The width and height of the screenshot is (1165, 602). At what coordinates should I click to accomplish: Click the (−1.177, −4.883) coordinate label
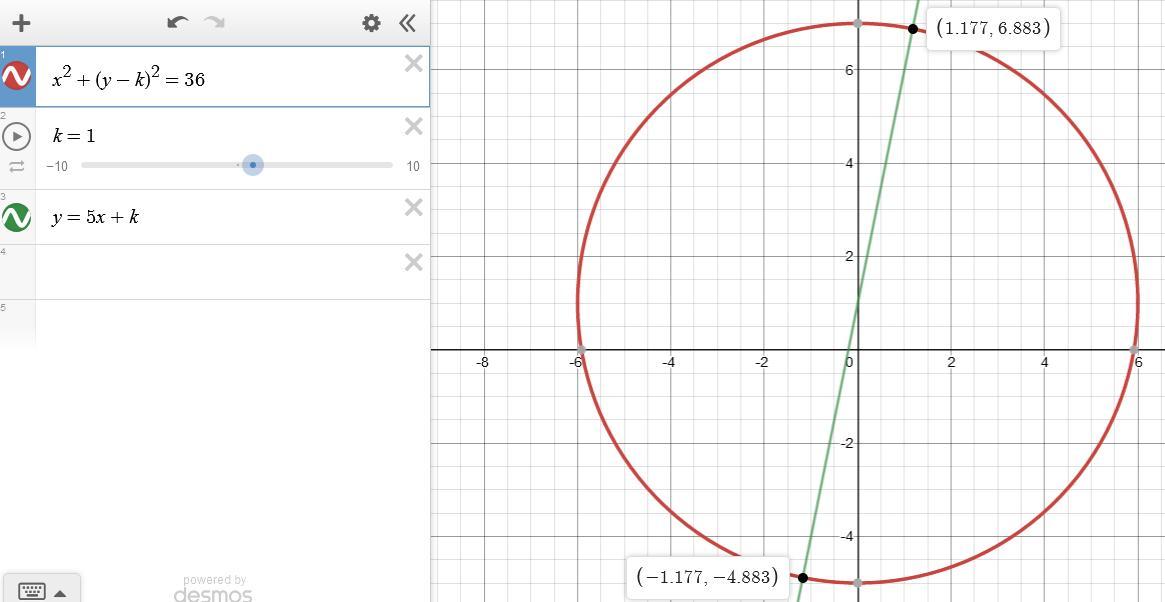click(x=708, y=576)
